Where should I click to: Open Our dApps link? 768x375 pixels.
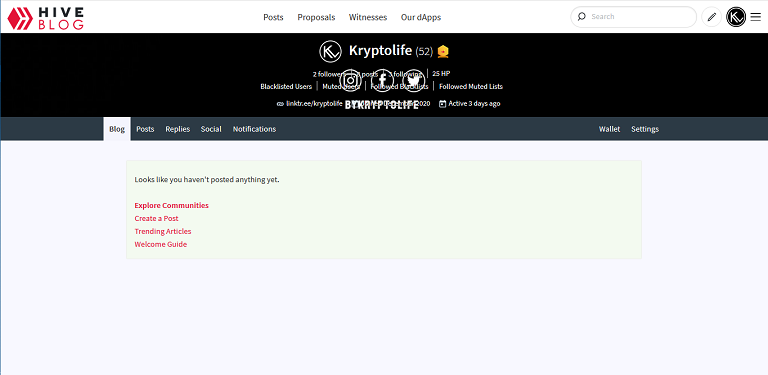421,17
